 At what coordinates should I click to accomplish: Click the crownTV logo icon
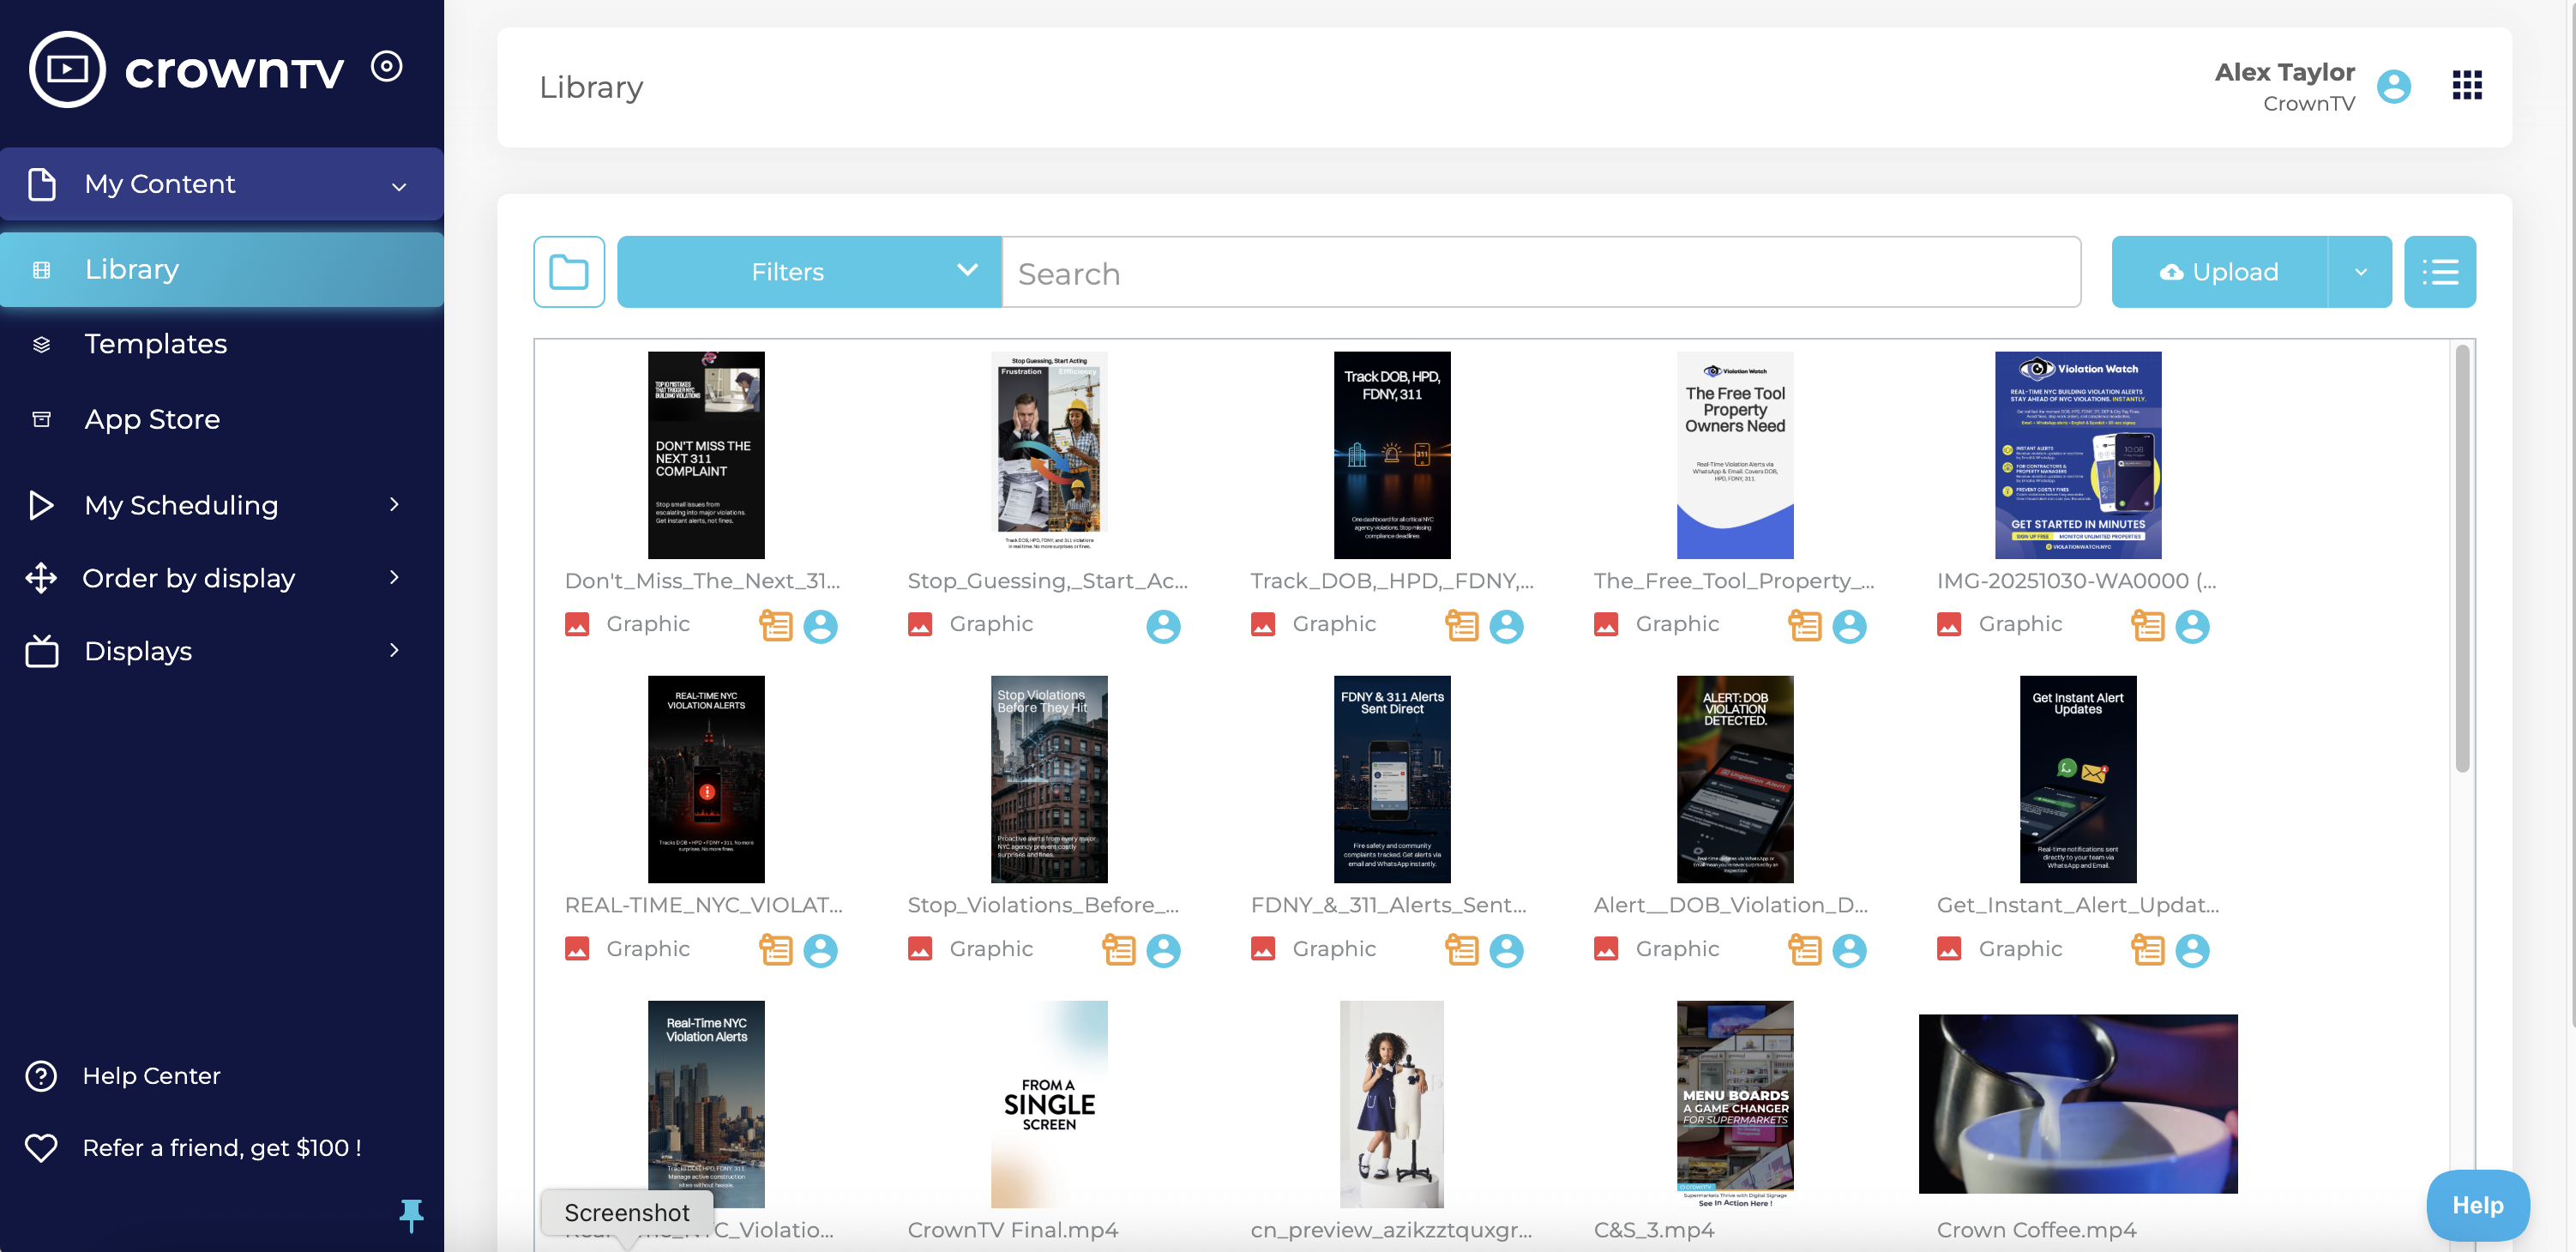(x=66, y=68)
